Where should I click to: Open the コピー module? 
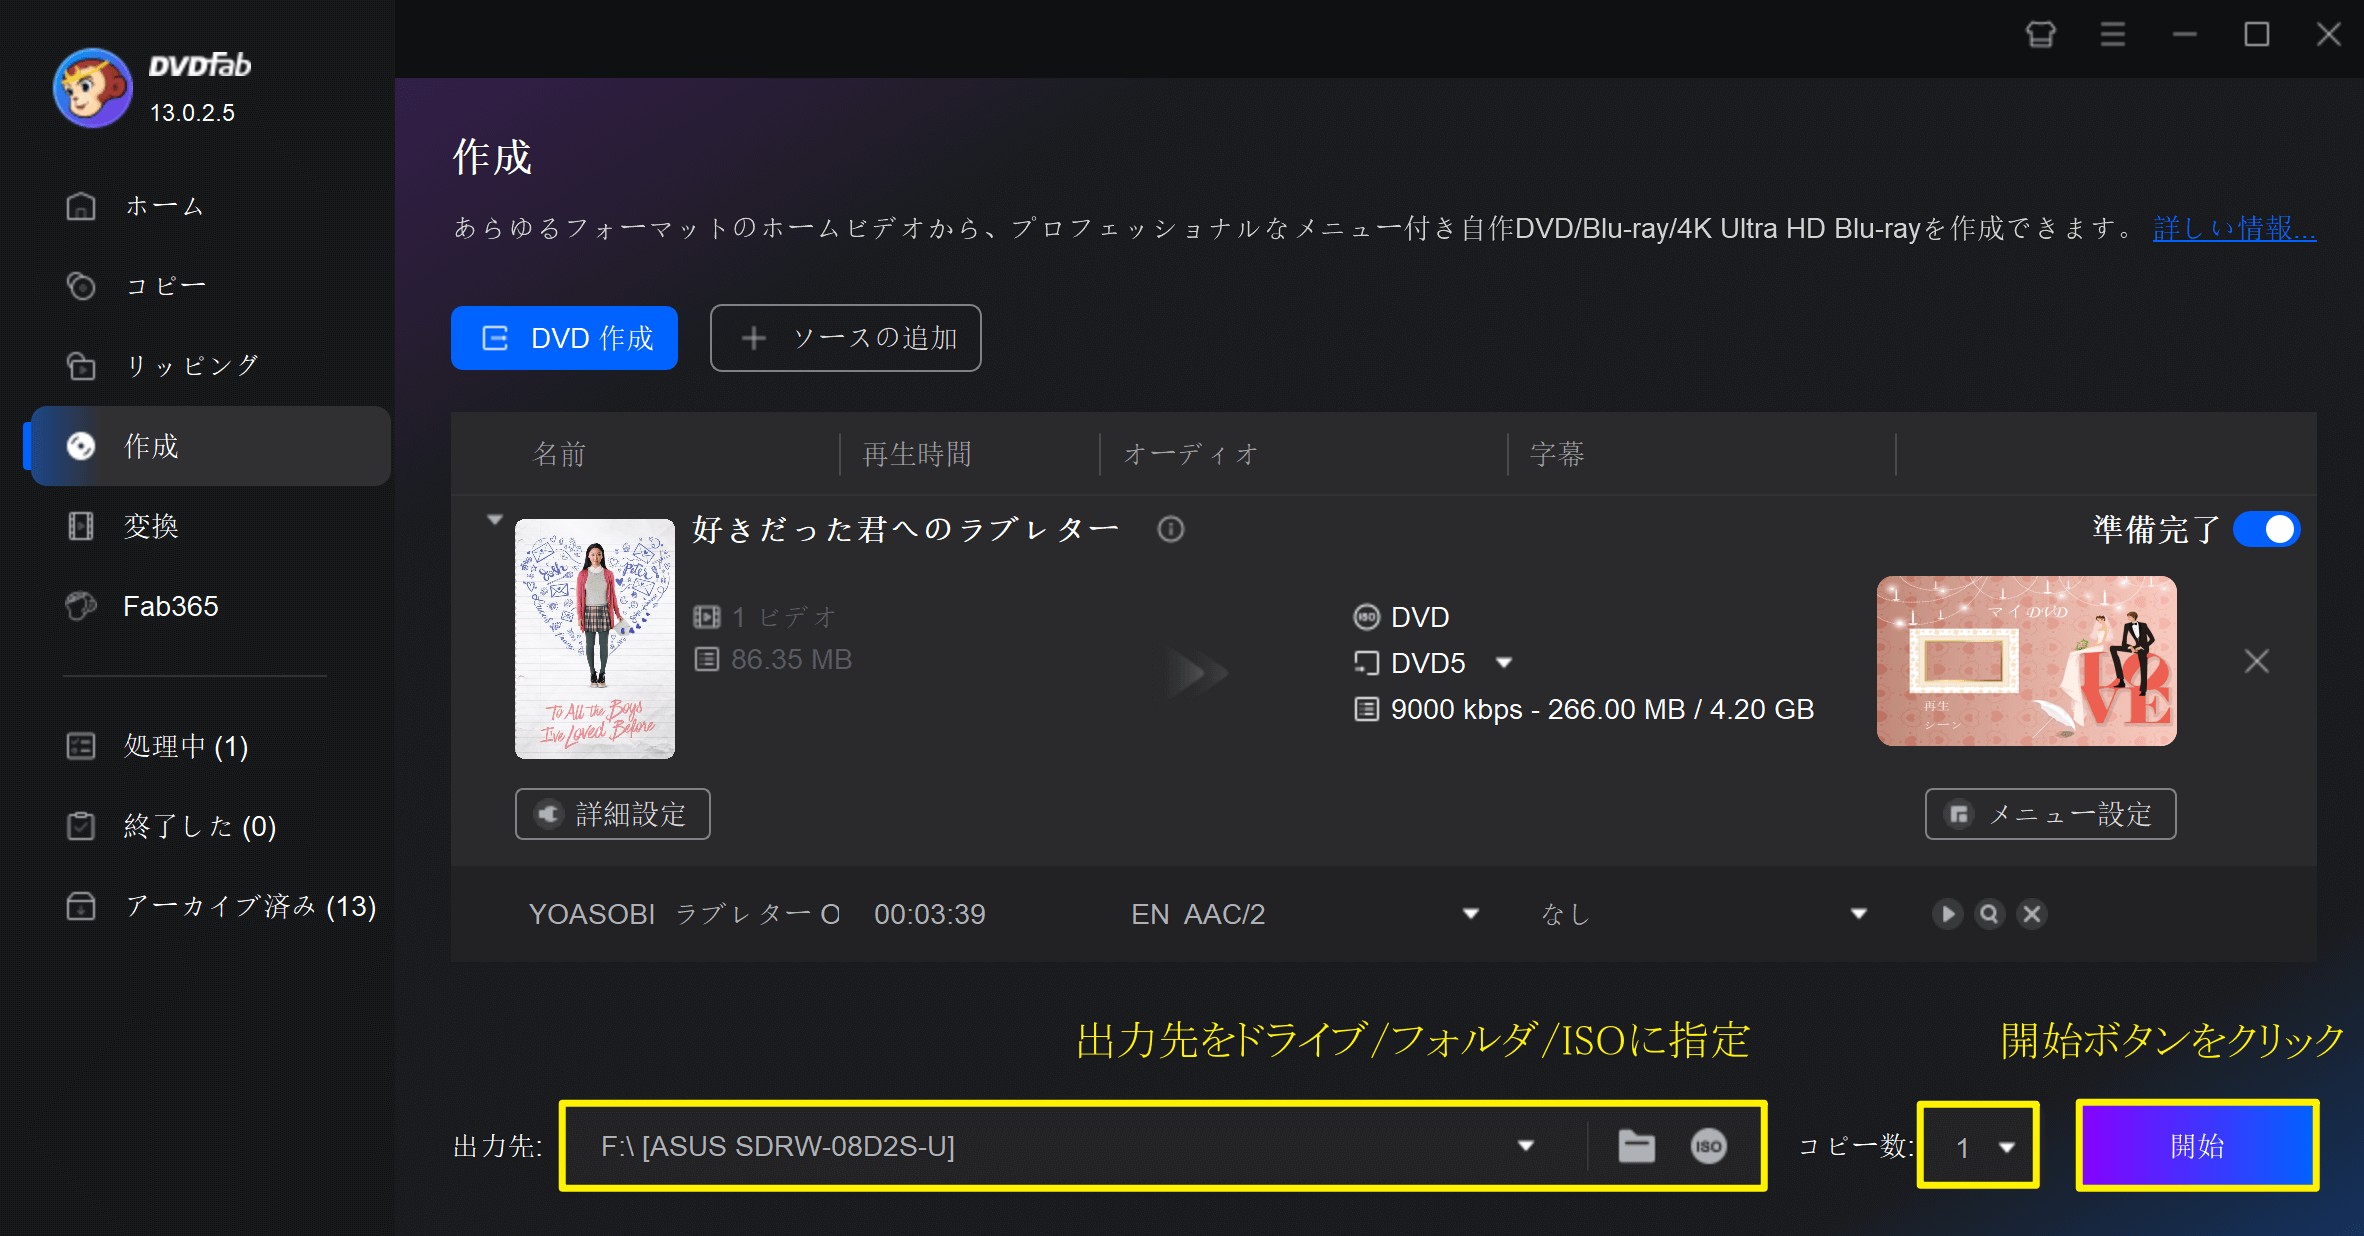[210, 286]
